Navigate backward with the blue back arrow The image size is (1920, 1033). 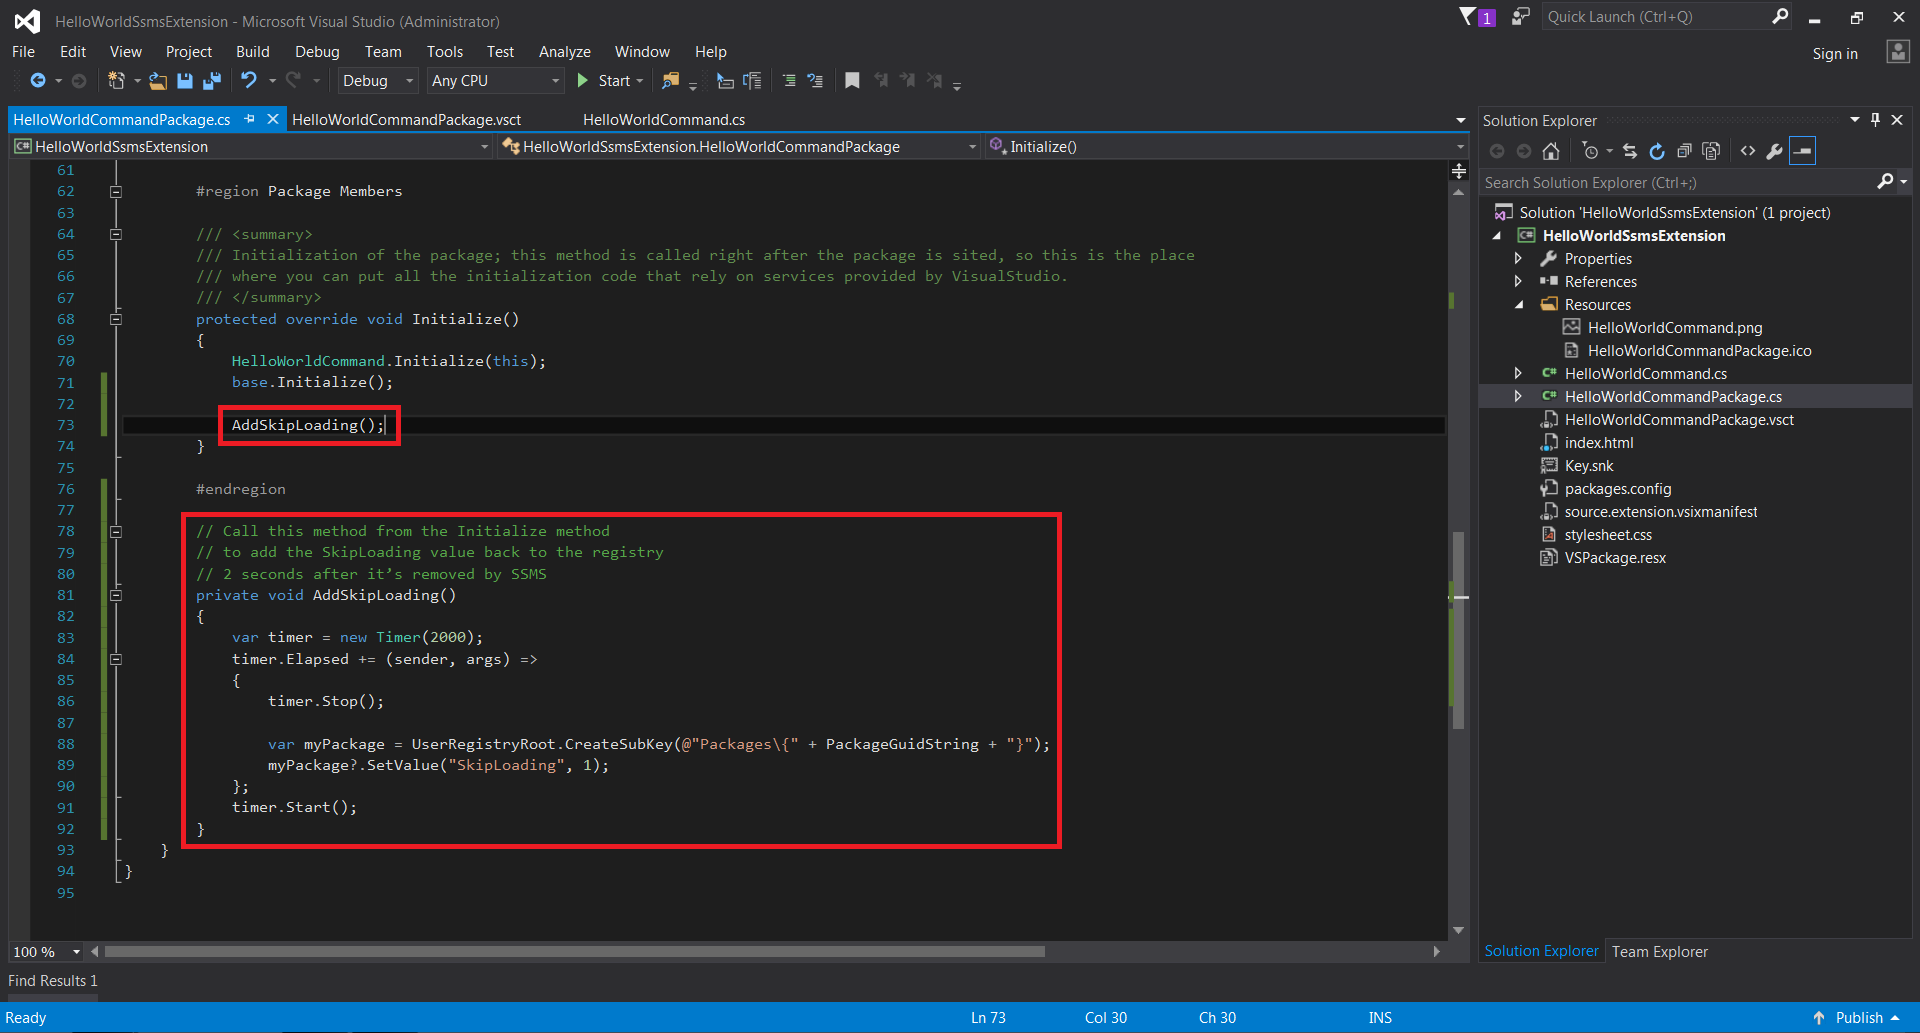click(x=38, y=81)
